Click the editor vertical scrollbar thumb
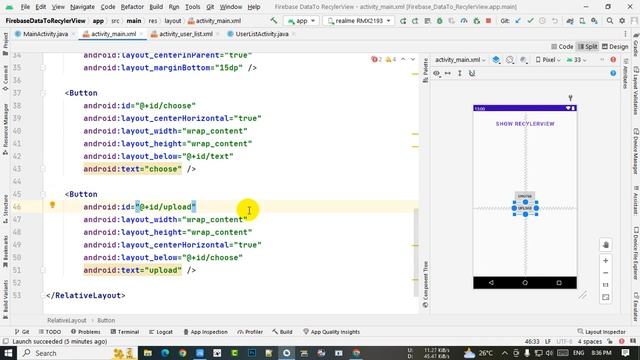This screenshot has width=640, height=360. pyautogui.click(x=416, y=252)
